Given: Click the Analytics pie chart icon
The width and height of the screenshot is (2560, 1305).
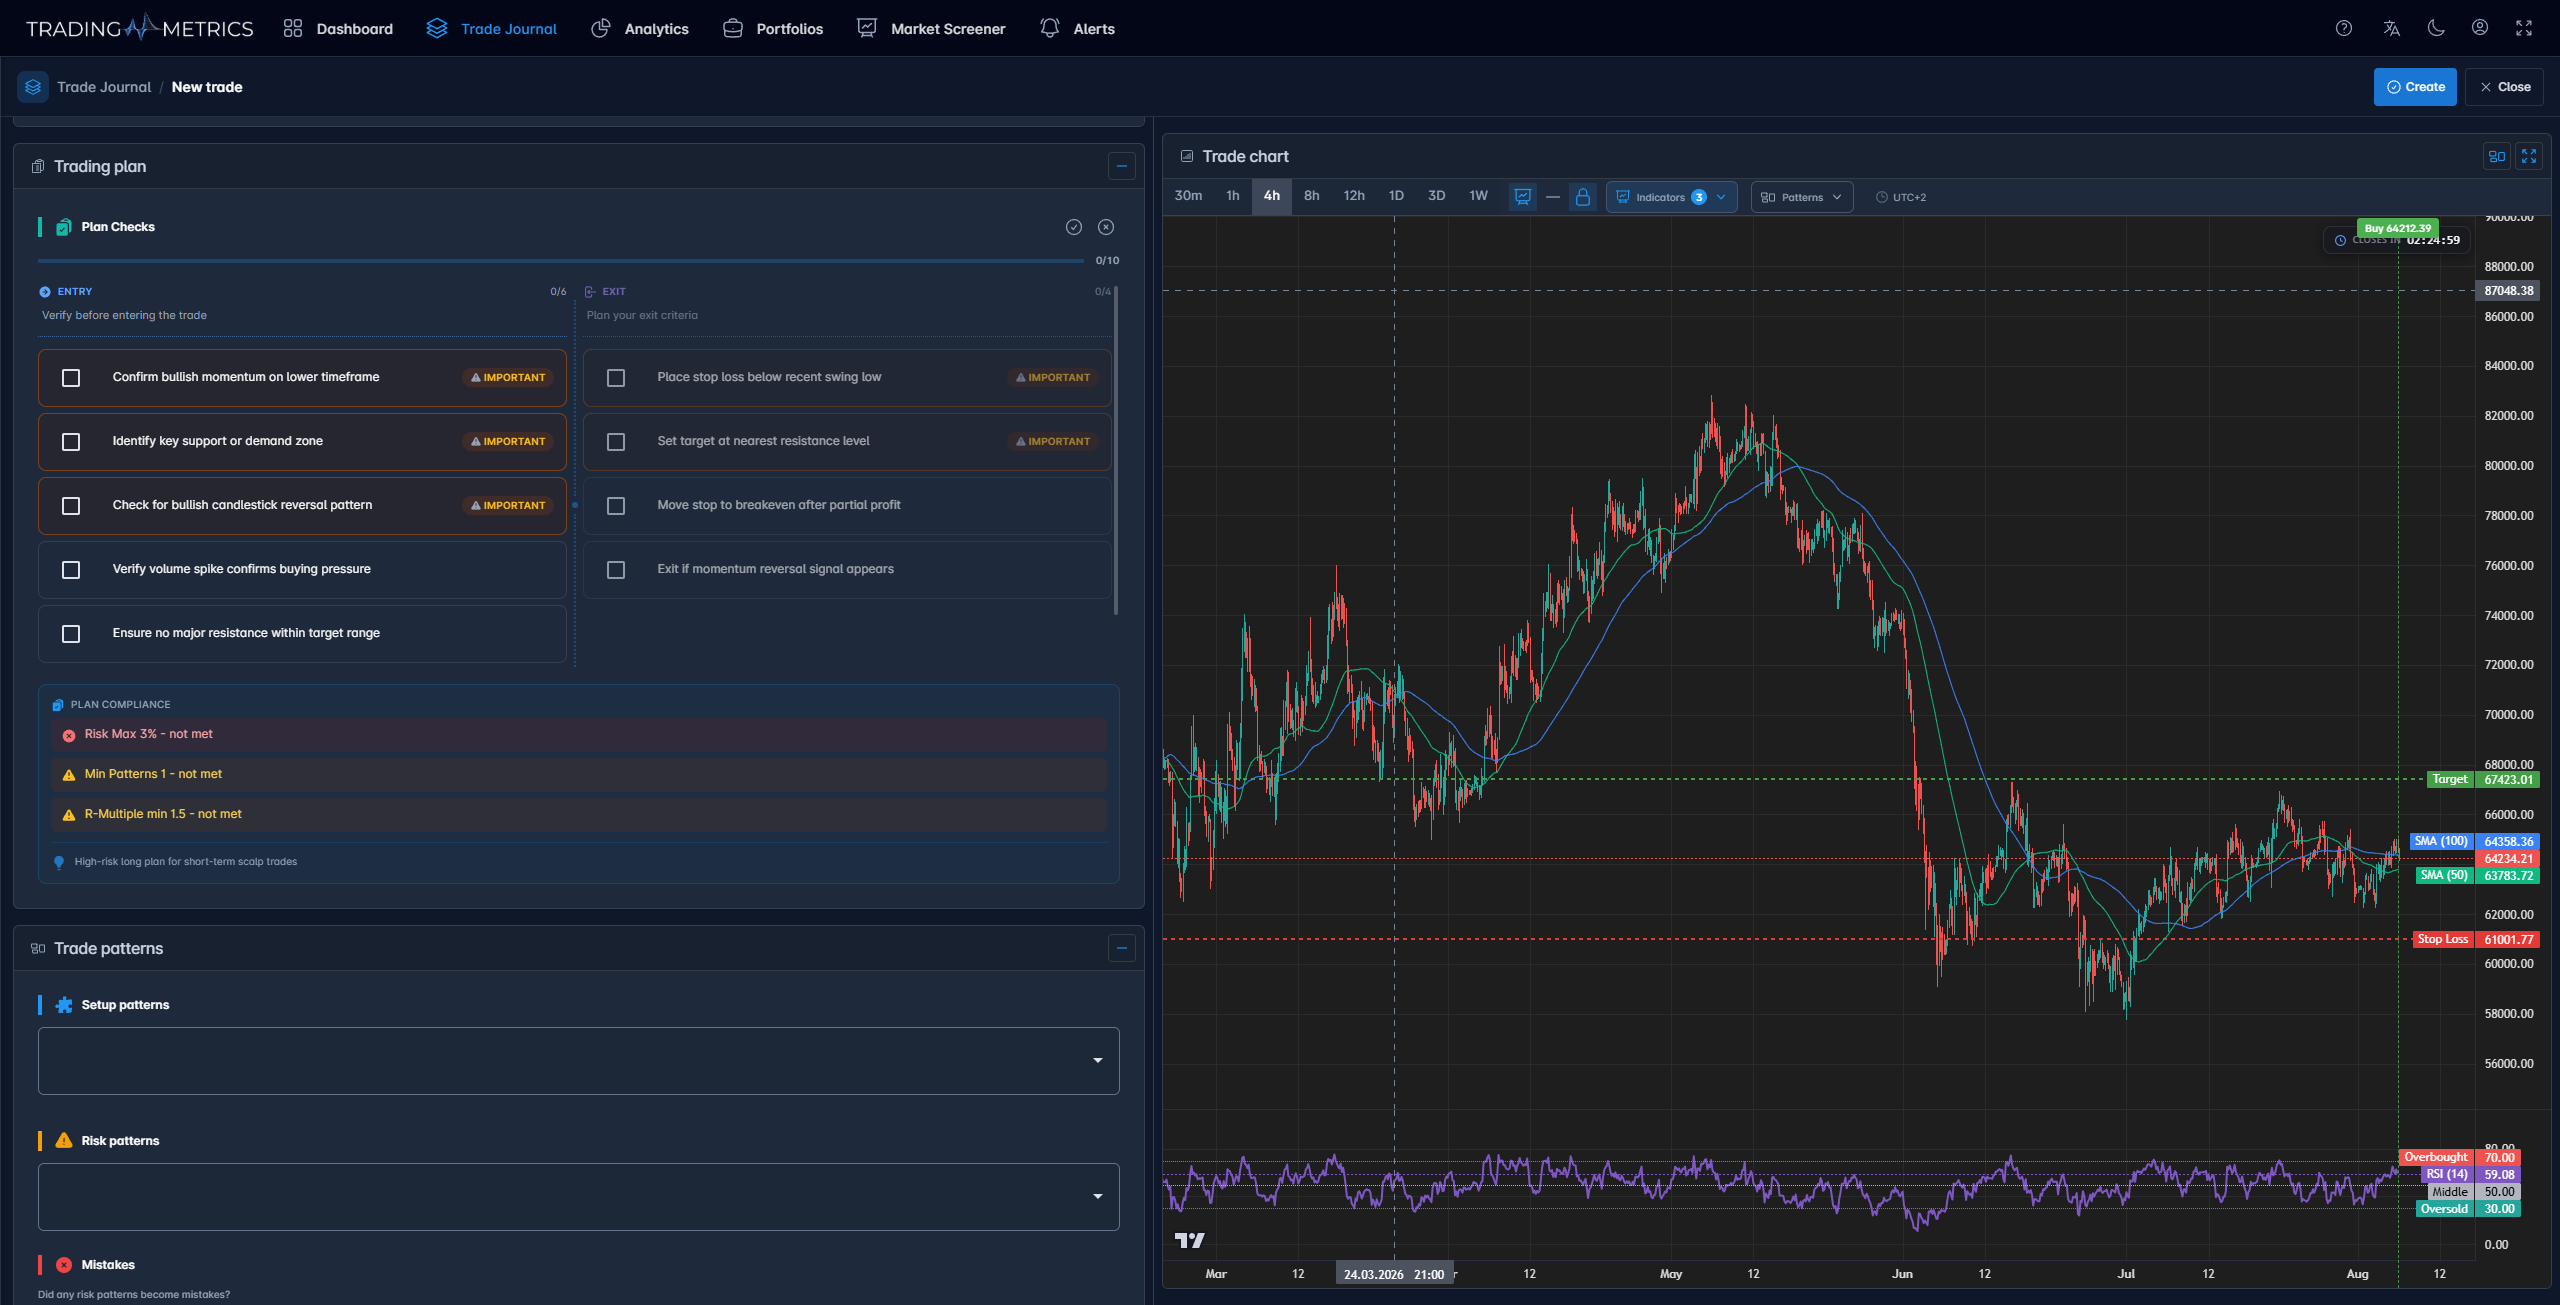Looking at the screenshot, I should (600, 28).
